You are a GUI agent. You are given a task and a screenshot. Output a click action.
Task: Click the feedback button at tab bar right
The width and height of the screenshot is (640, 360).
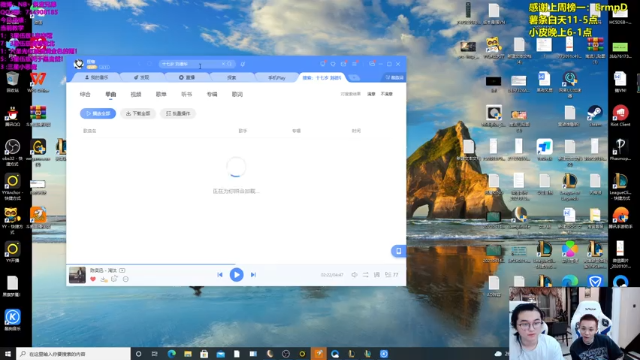point(394,78)
